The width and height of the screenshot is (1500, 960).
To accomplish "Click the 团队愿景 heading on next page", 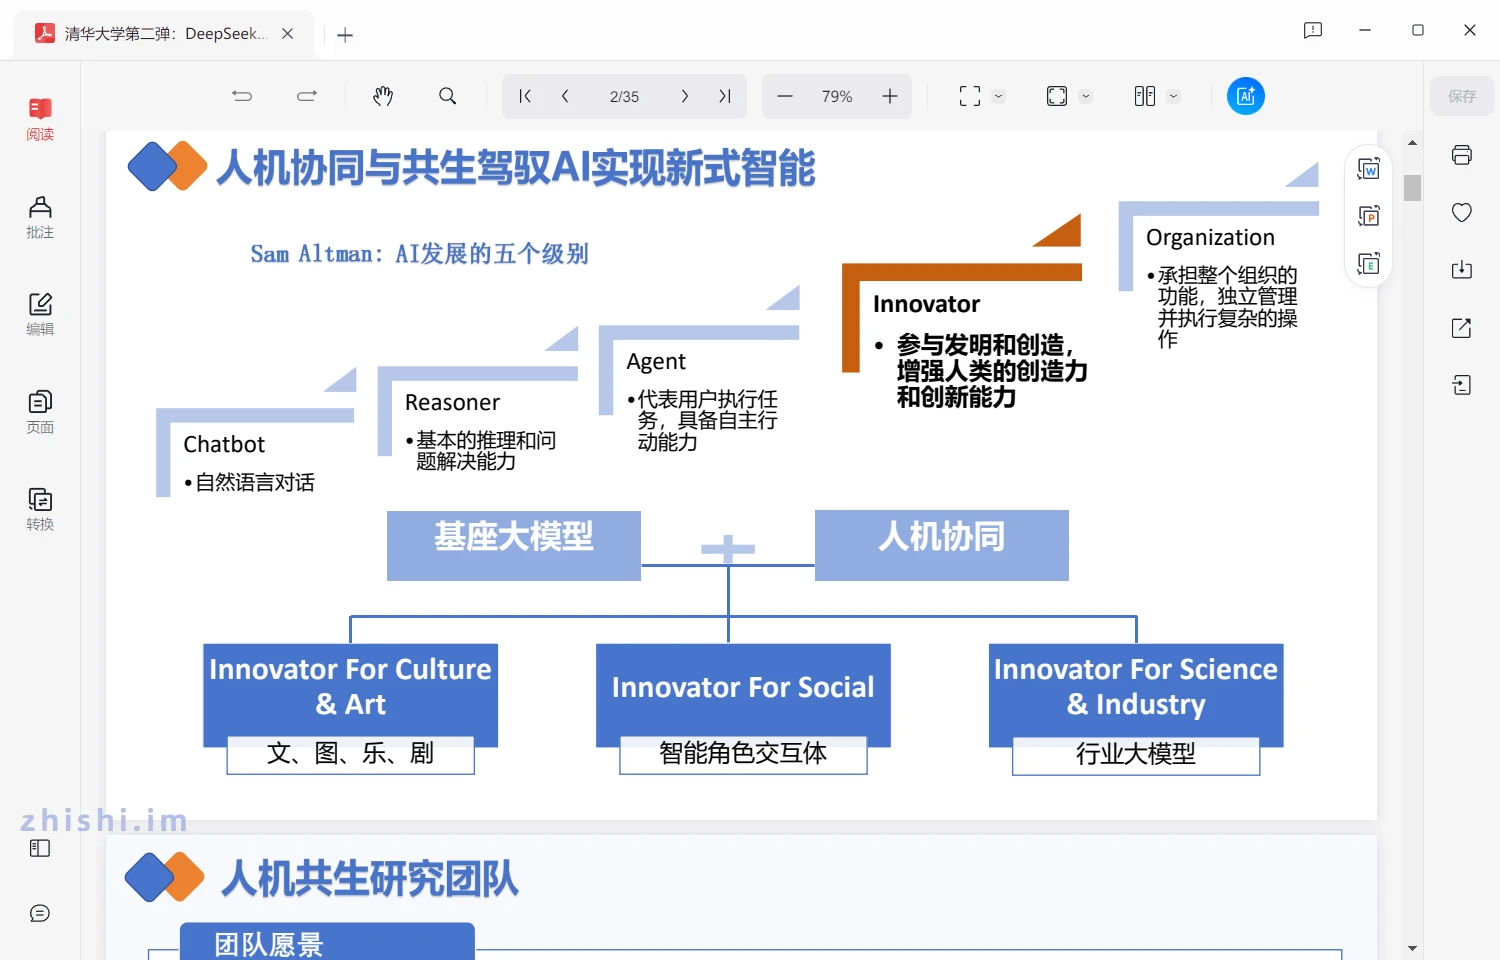I will [x=269, y=944].
